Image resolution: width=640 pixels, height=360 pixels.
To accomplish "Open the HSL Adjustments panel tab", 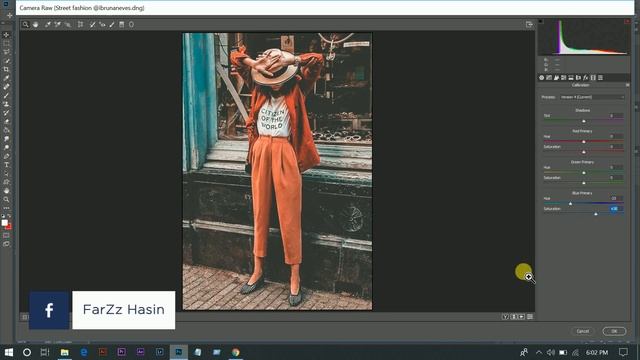I will (x=564, y=78).
